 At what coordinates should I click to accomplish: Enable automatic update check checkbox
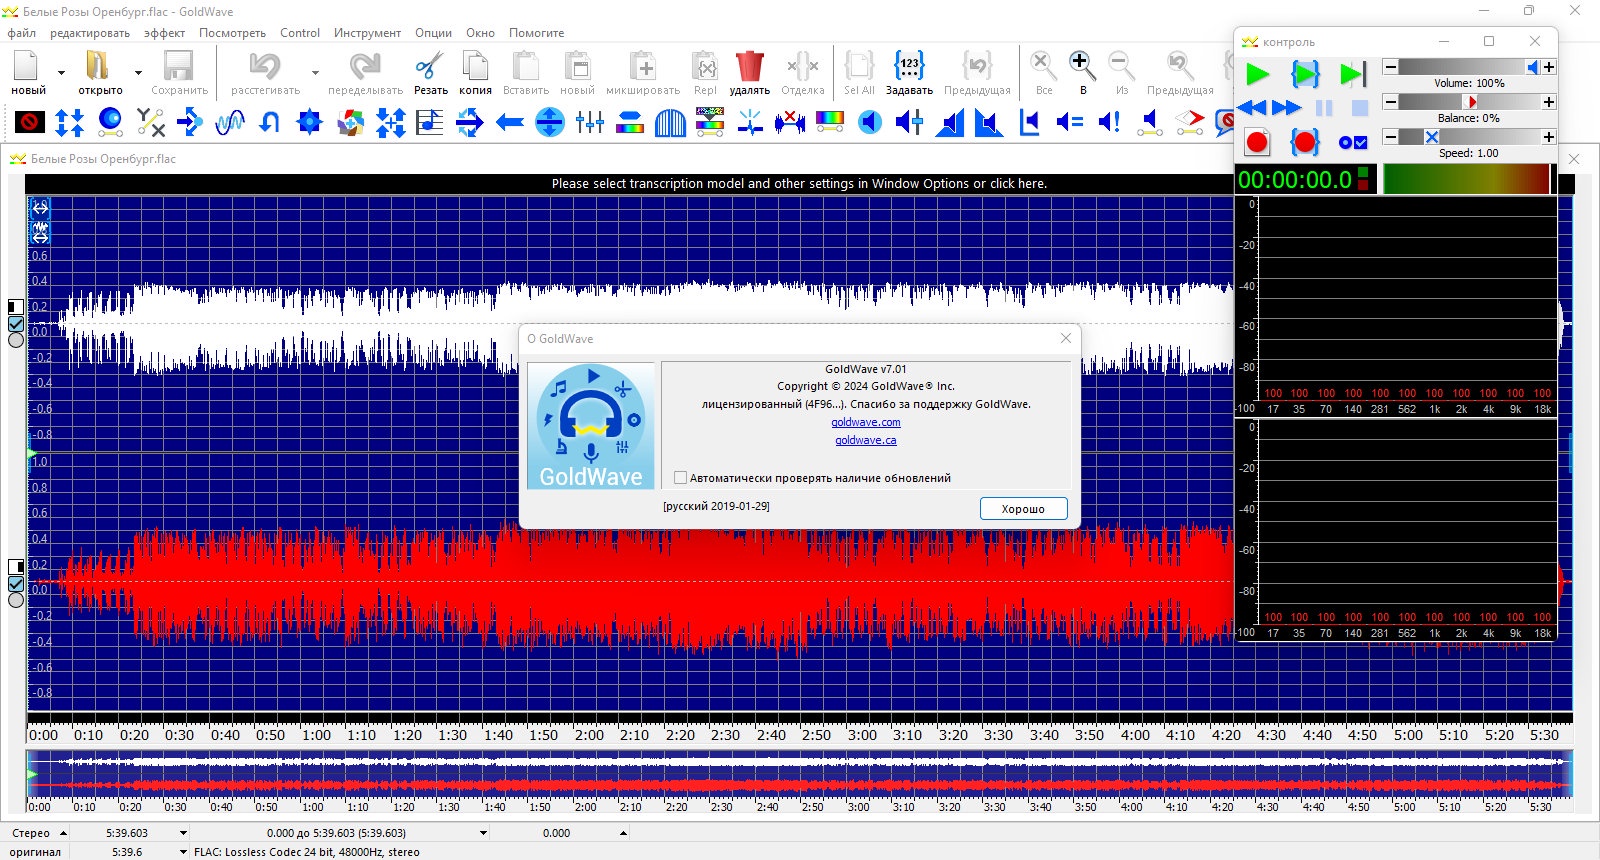point(681,478)
